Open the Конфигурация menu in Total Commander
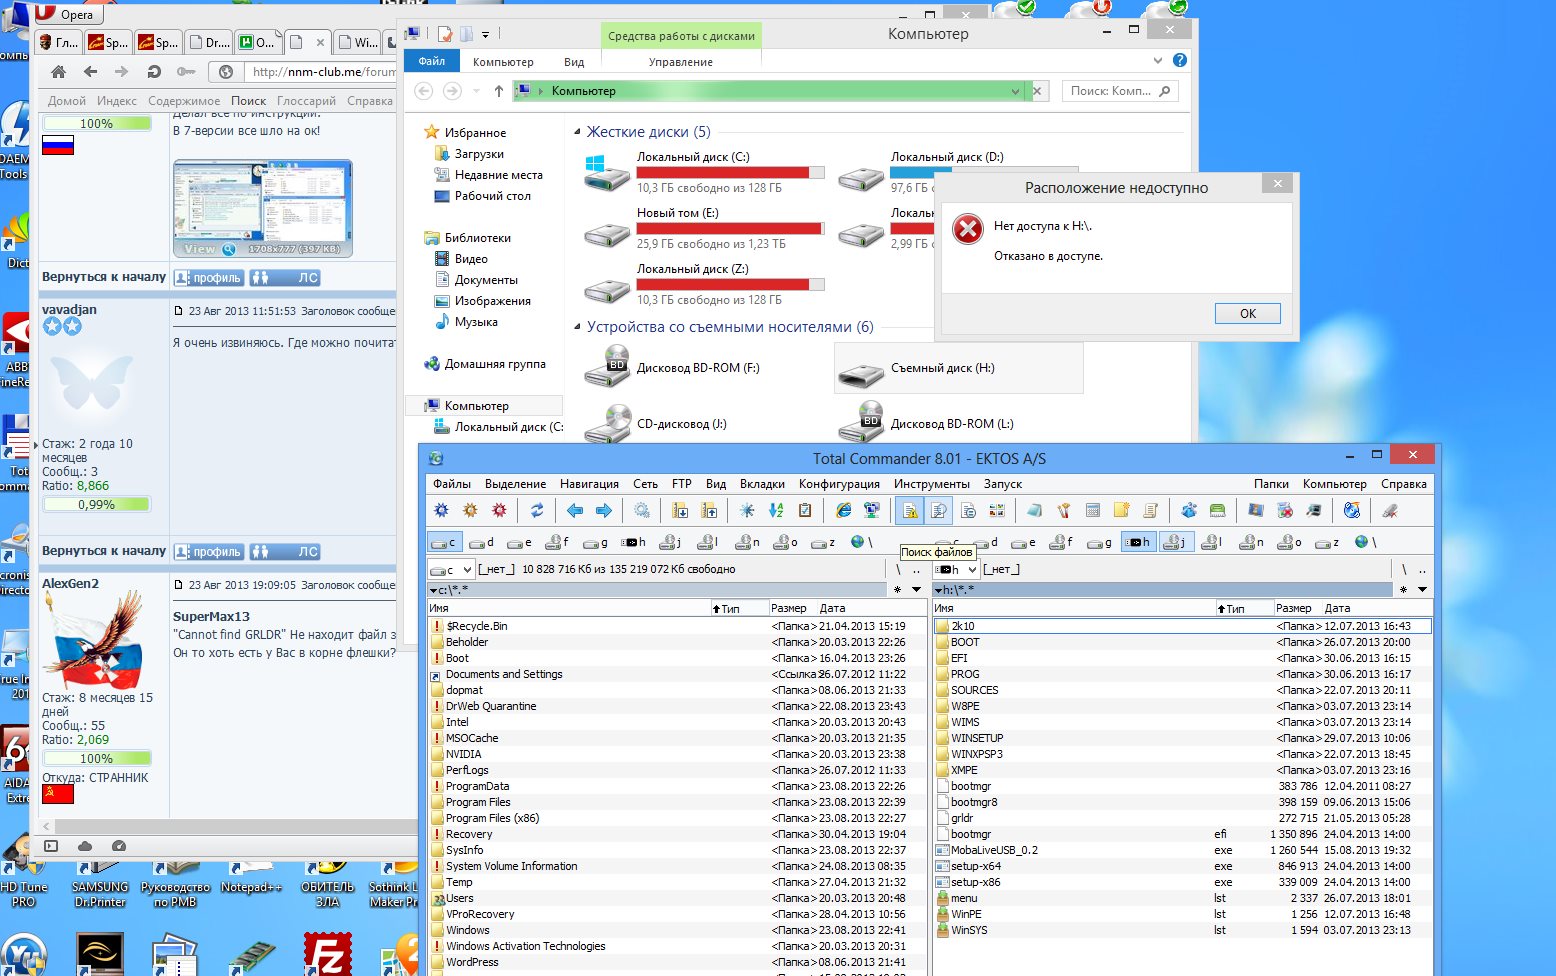The image size is (1556, 976). click(x=838, y=484)
